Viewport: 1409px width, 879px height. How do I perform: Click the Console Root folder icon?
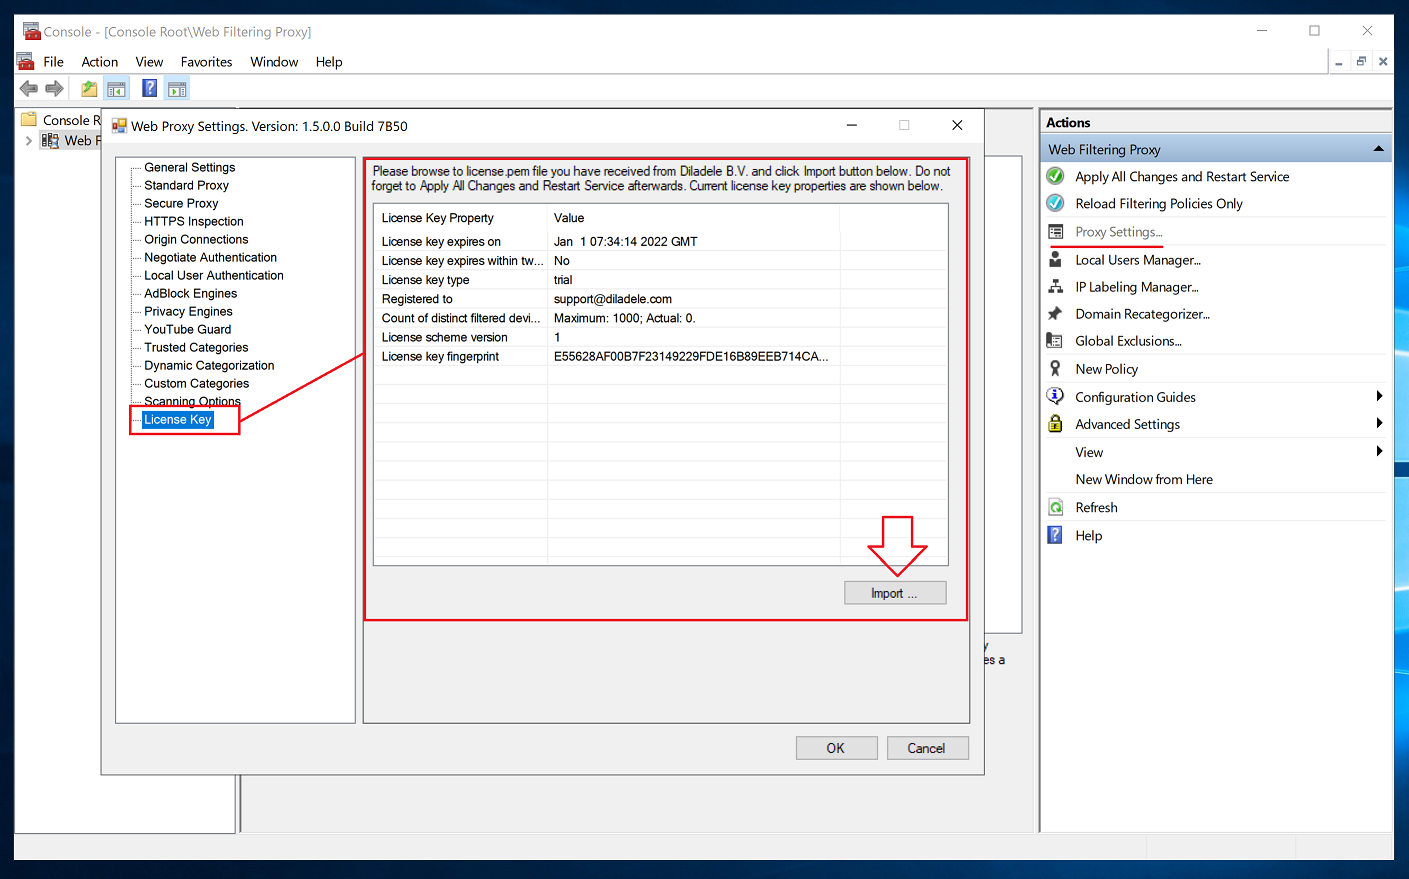[x=29, y=119]
